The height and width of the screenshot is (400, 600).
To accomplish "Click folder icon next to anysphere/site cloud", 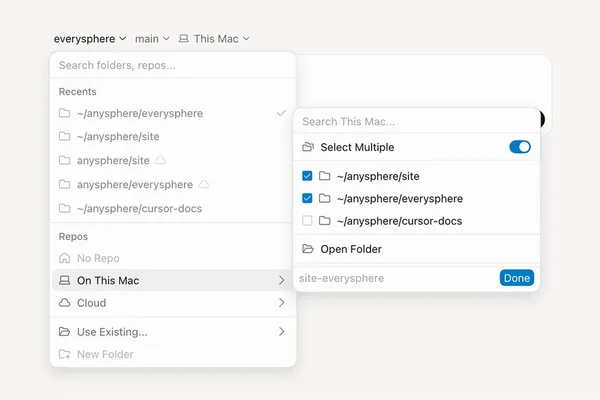I will (64, 160).
